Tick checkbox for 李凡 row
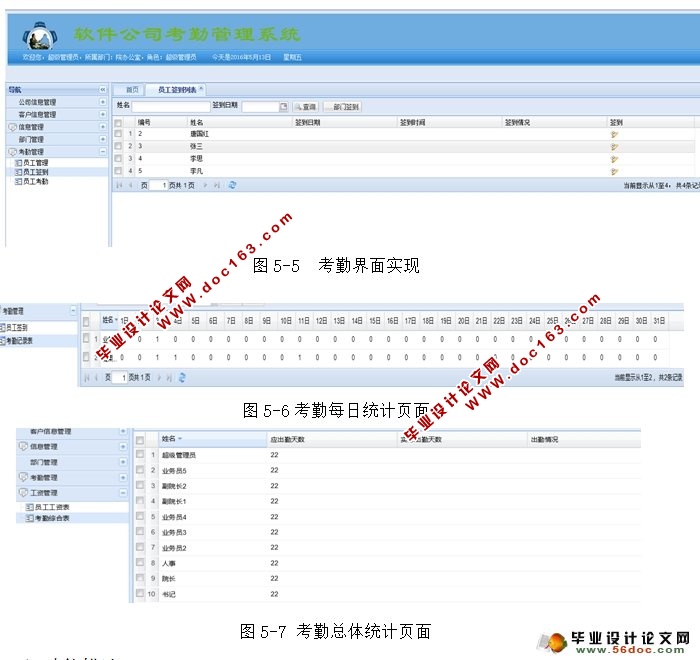The width and height of the screenshot is (700, 660). (118, 171)
